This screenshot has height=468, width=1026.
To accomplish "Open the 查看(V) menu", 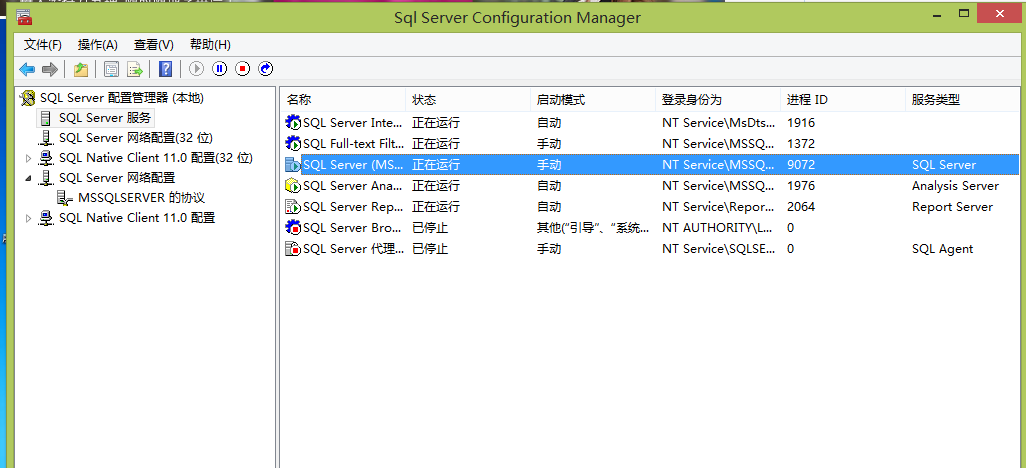I will tap(154, 45).
